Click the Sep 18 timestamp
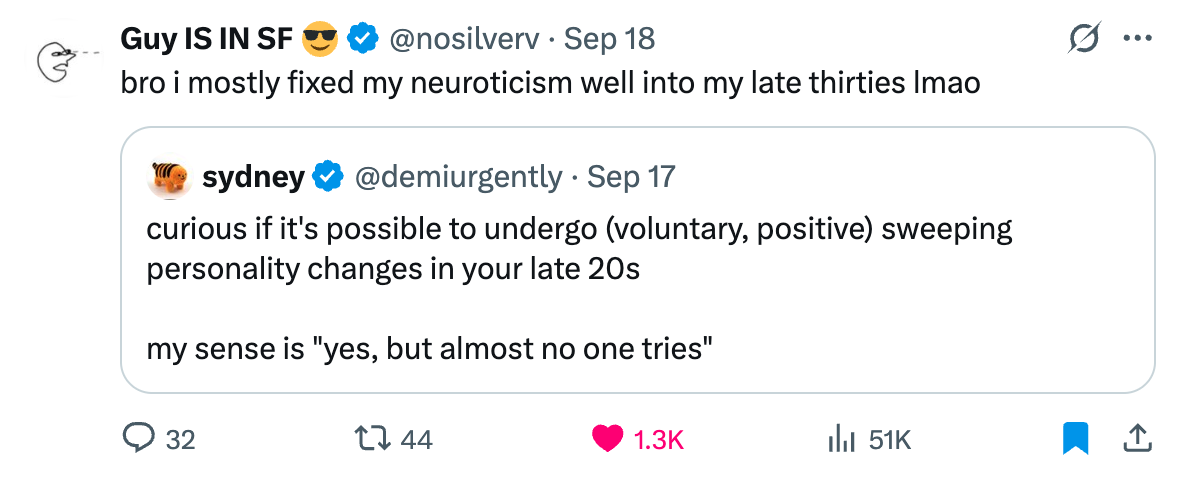Image resolution: width=1188 pixels, height=480 pixels. pyautogui.click(x=609, y=39)
